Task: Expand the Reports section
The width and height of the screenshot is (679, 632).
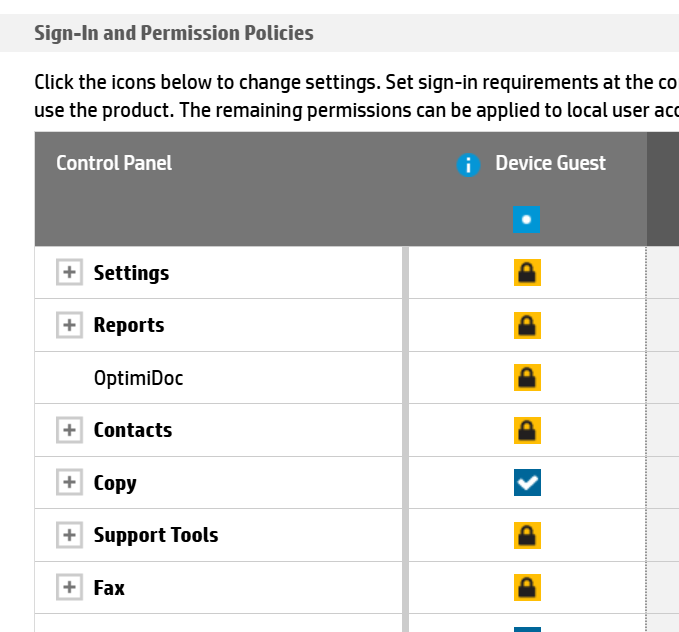Action: [69, 325]
